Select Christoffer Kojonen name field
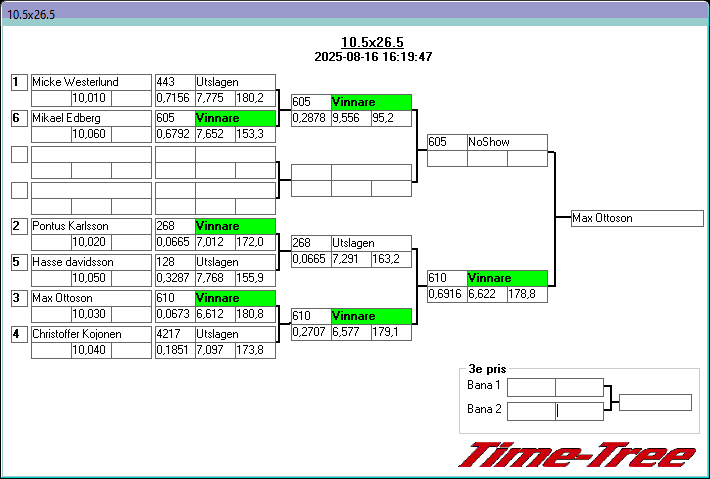710x479 pixels. [91, 334]
